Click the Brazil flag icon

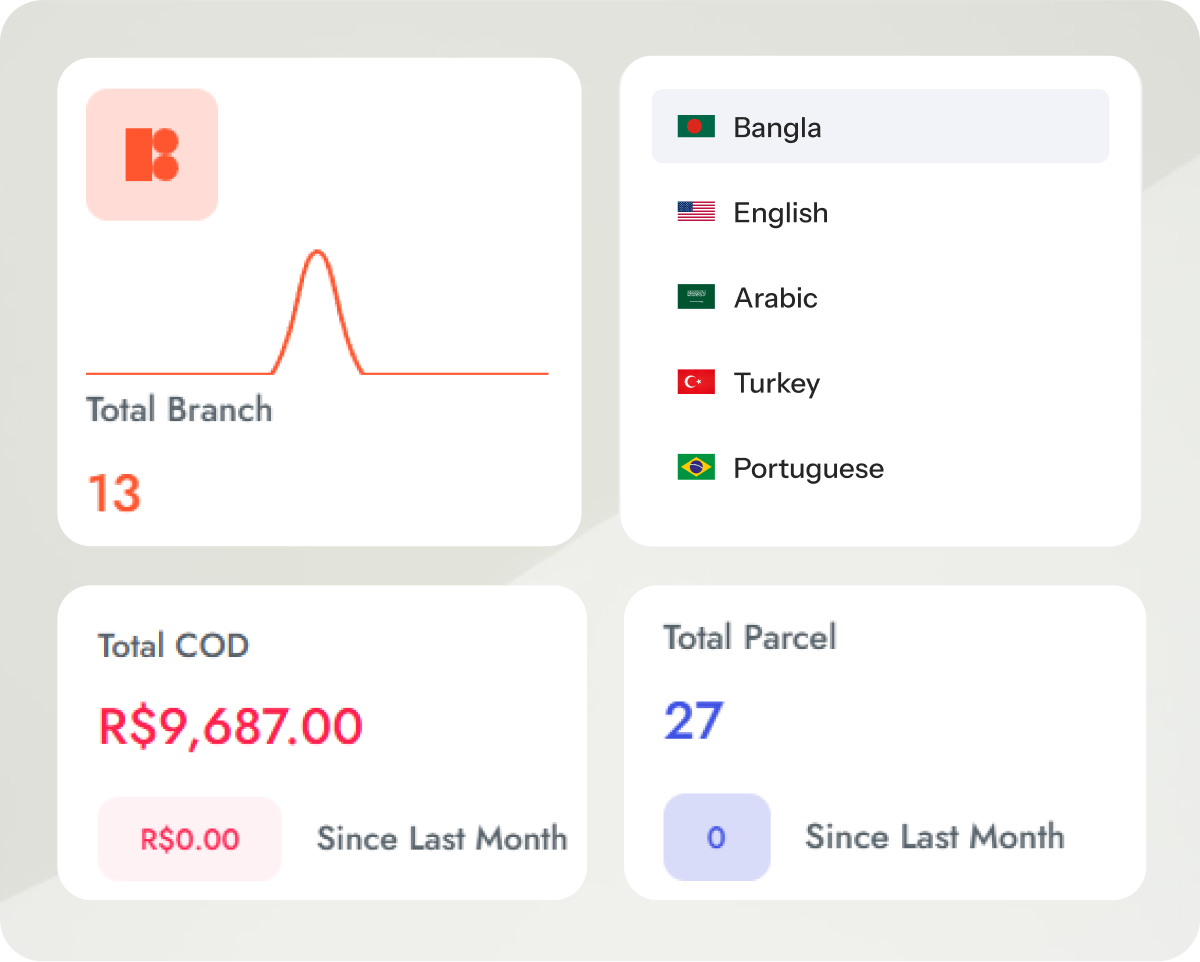pyautogui.click(x=696, y=467)
